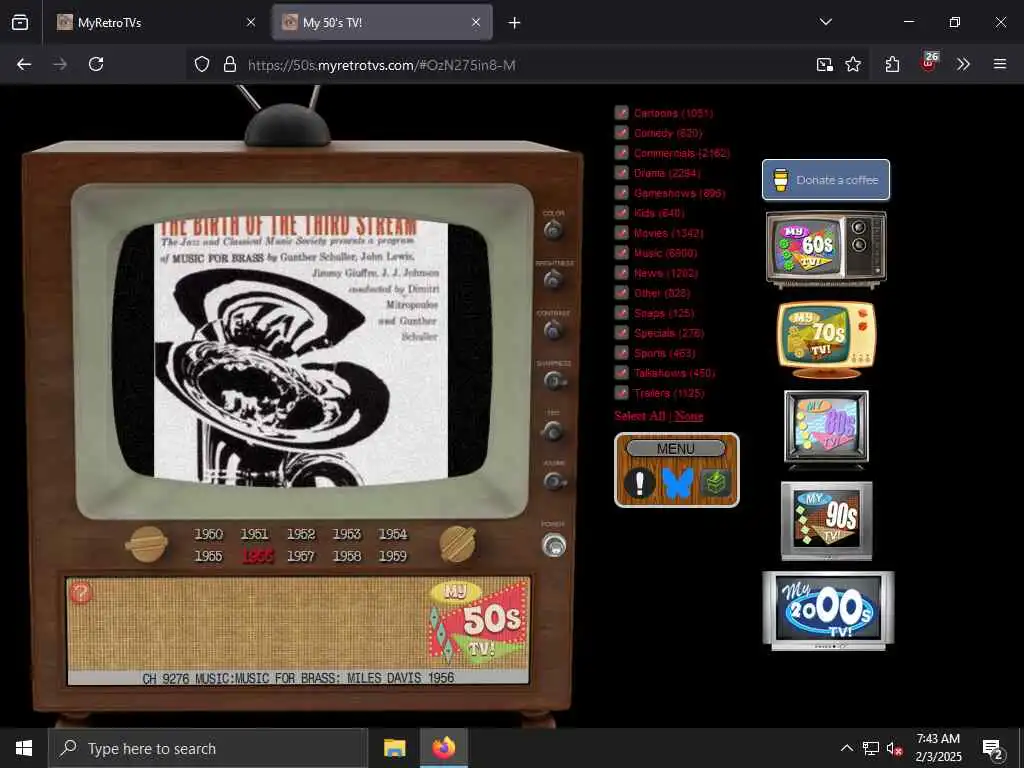This screenshot has width=1024, height=768.
Task: Uncheck the Gameshows category checkbox
Action: click(621, 193)
